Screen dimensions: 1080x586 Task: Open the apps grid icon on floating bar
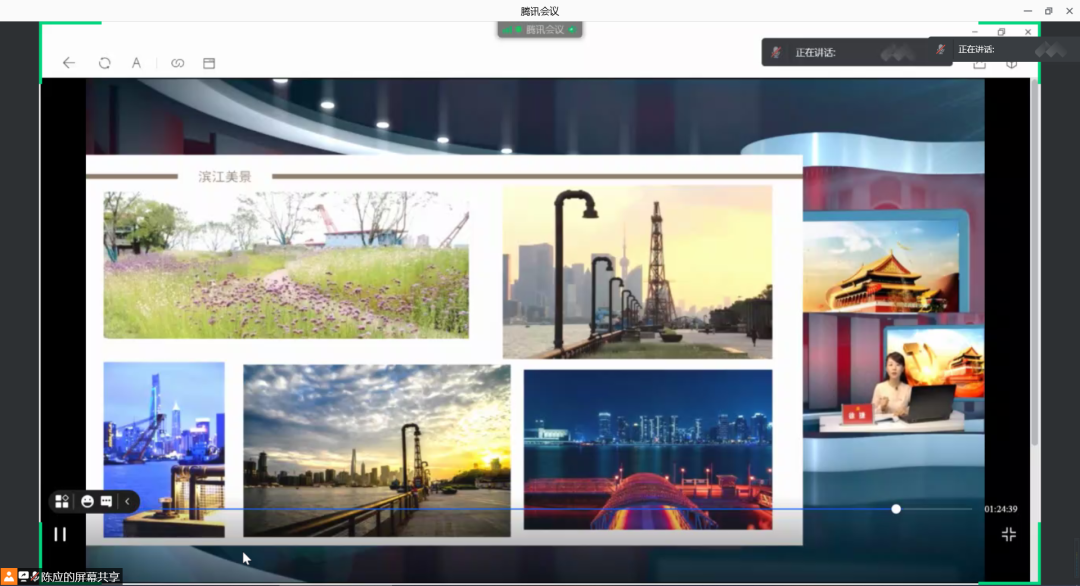tap(62, 501)
